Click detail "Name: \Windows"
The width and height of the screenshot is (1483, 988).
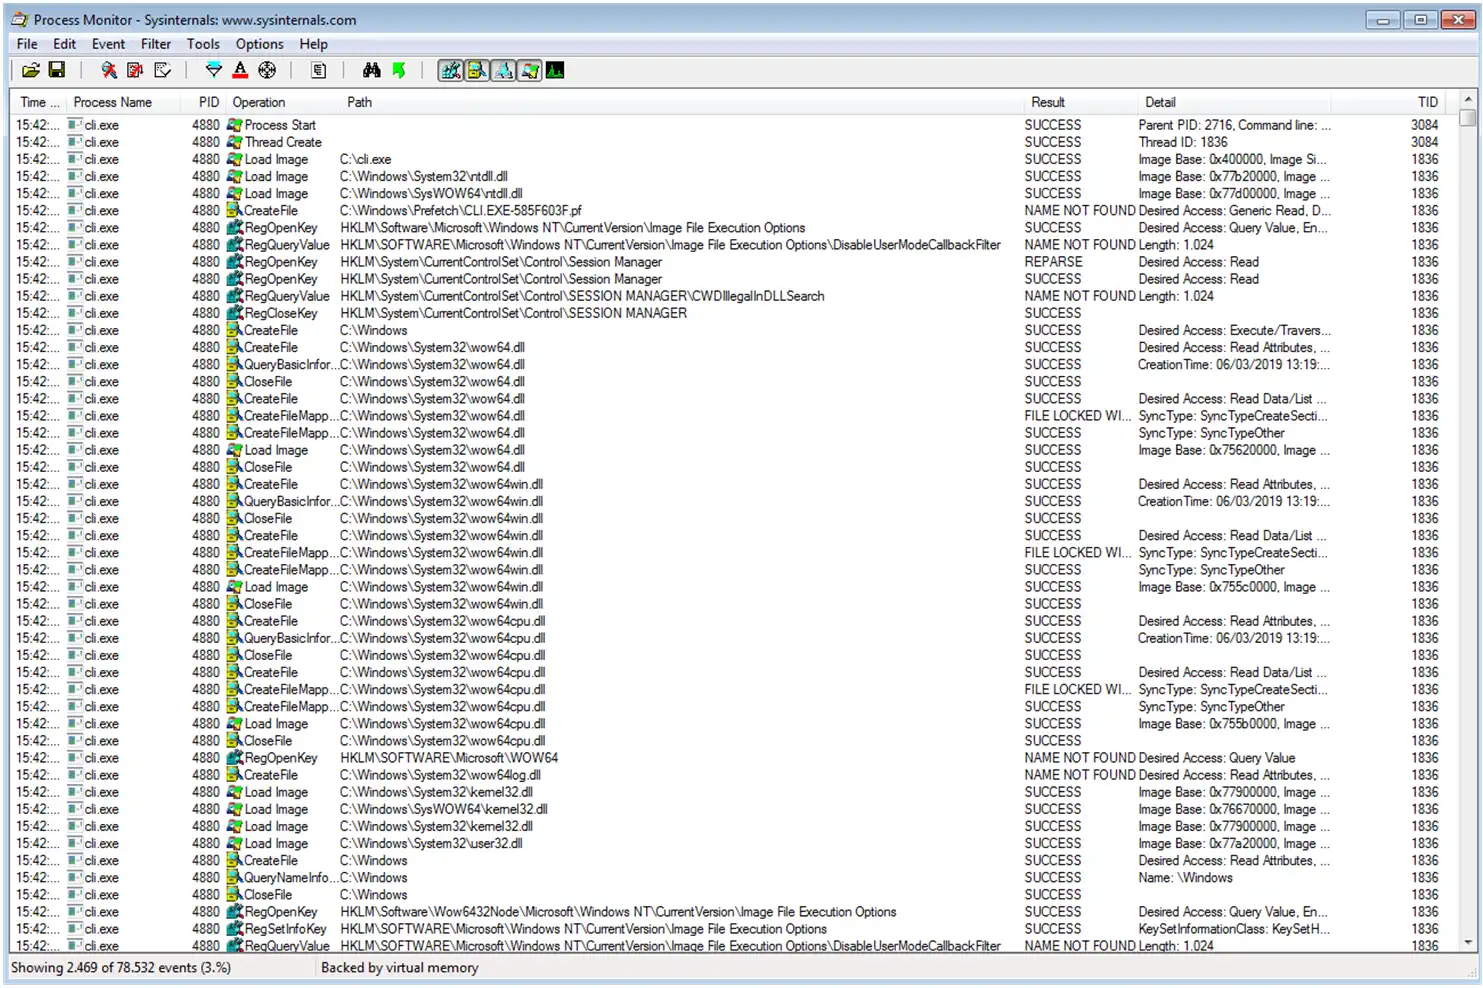coord(1185,878)
